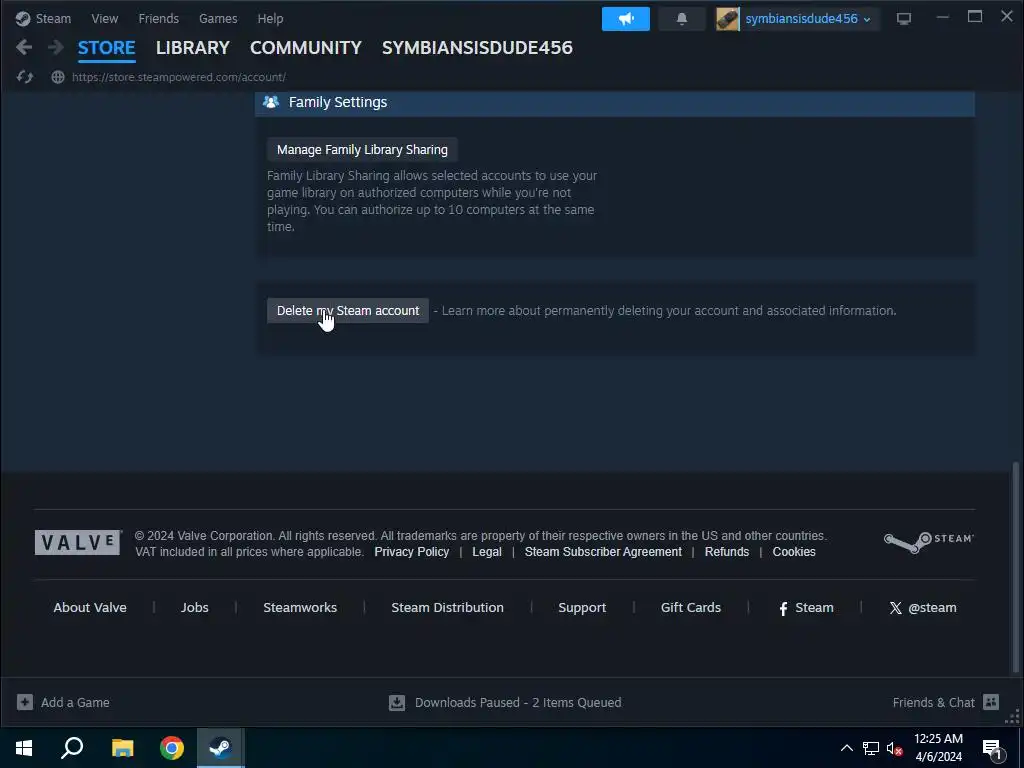
Task: Open the Cookies link
Action: [x=794, y=552]
